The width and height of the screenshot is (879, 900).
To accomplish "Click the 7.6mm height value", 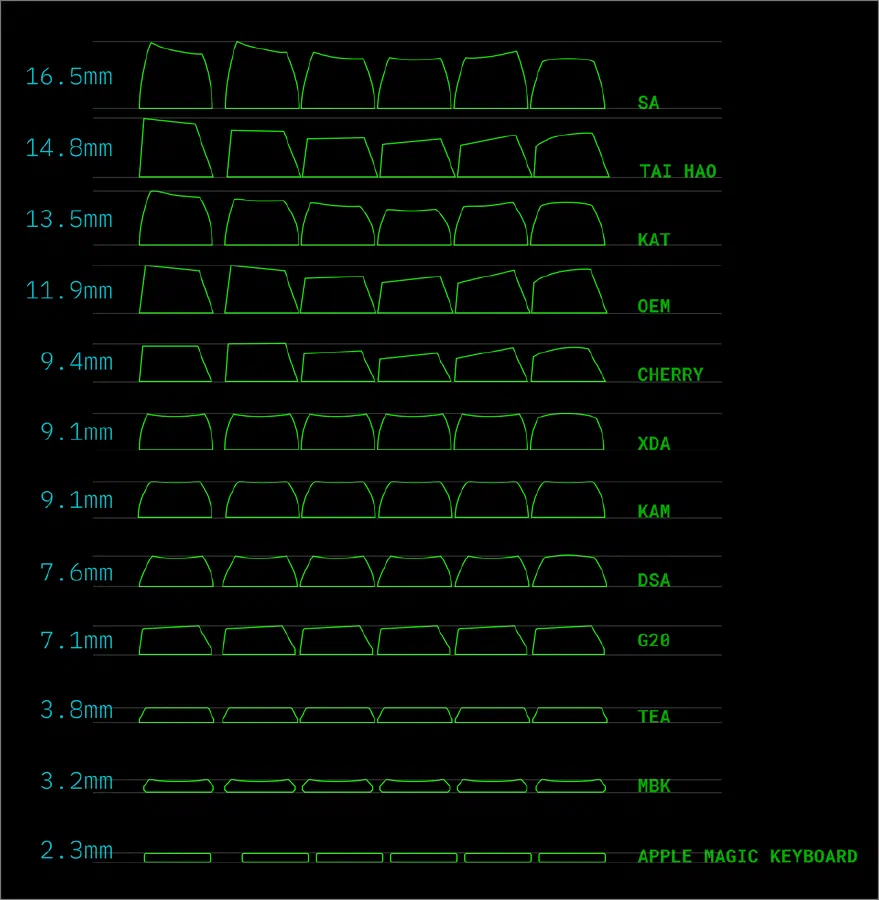I will pos(76,573).
